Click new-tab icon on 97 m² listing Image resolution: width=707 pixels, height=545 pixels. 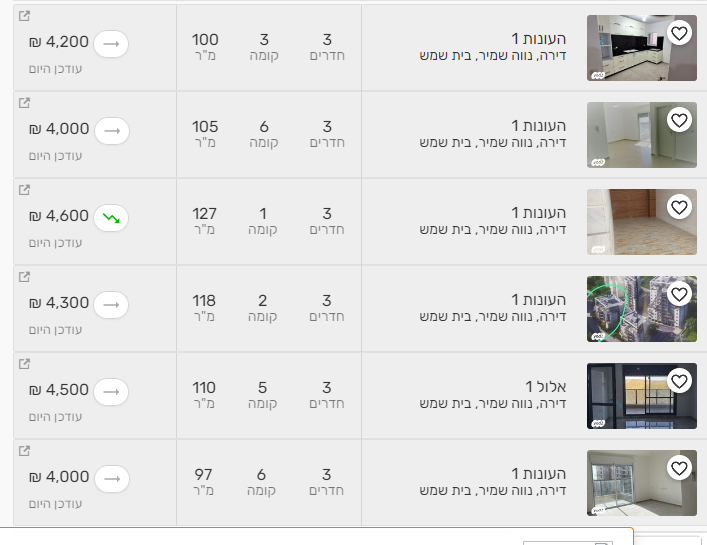(x=25, y=451)
